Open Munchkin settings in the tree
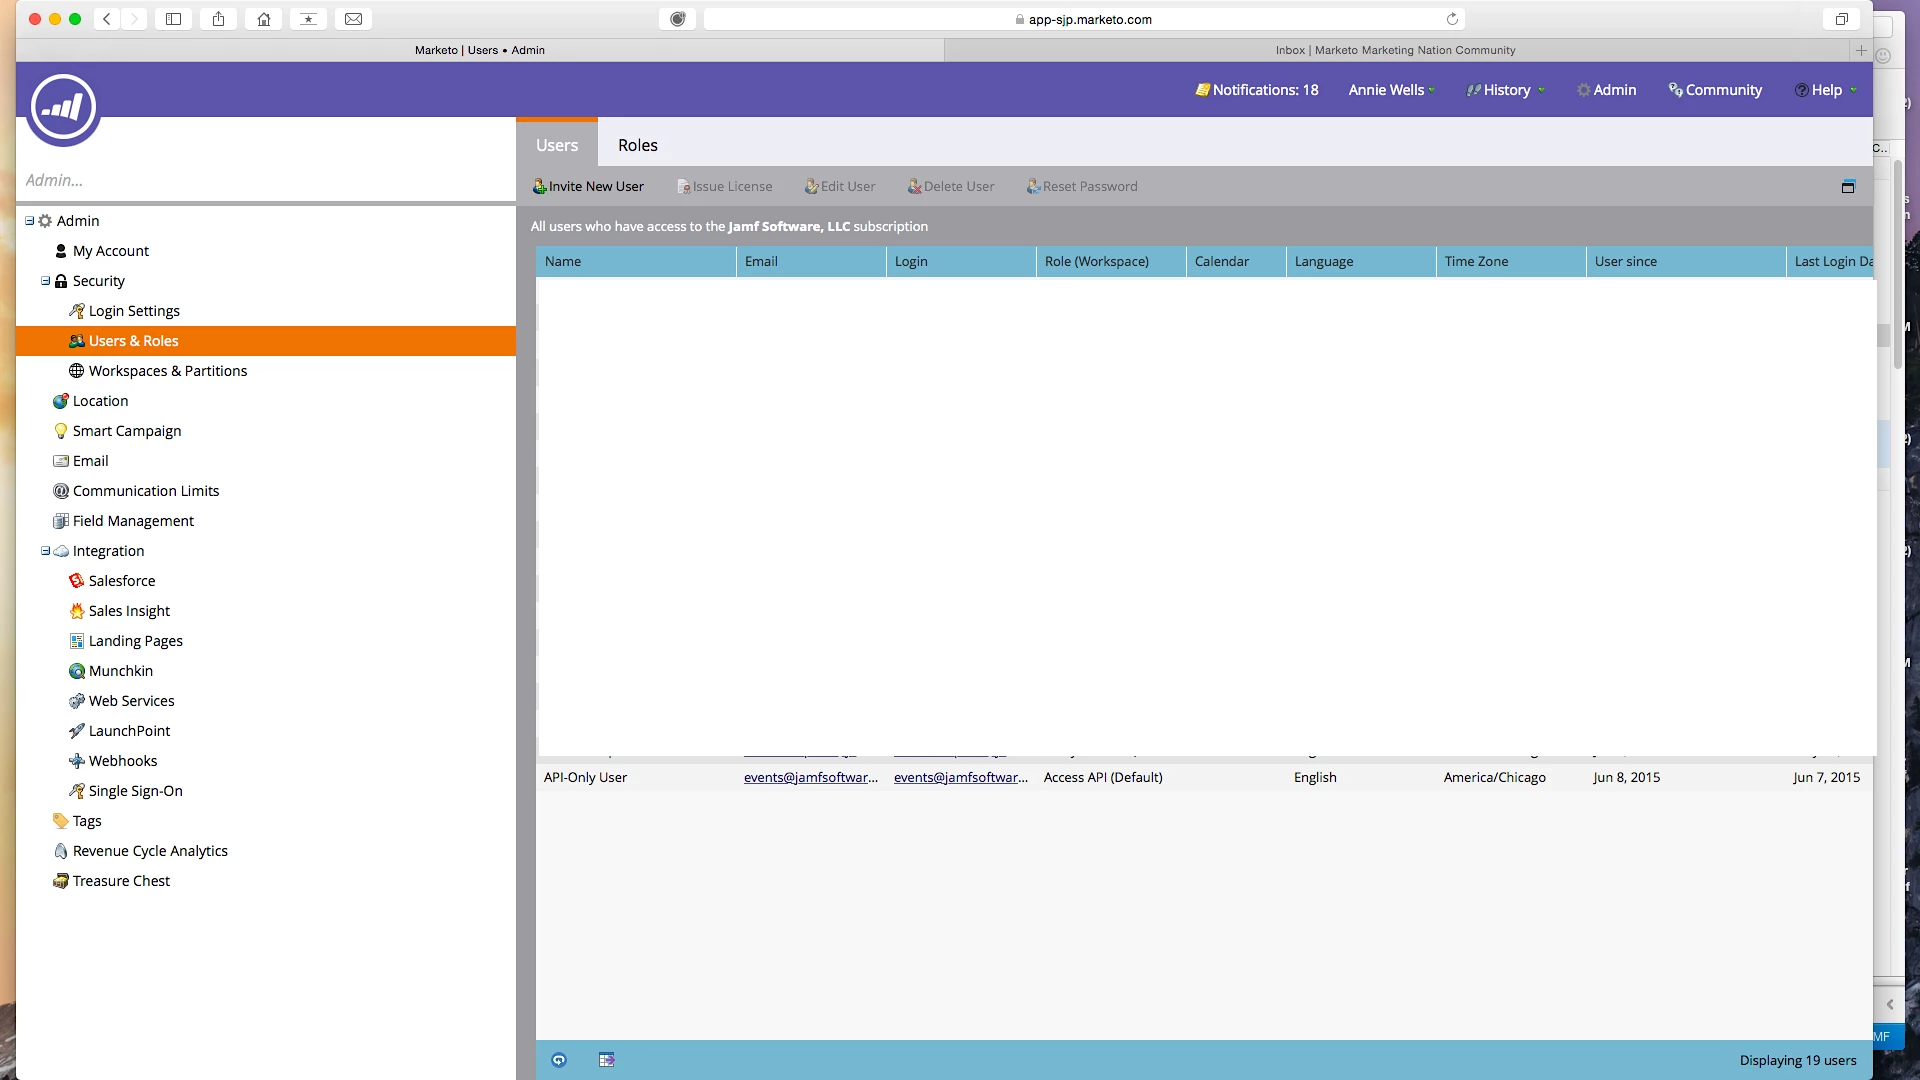1920x1080 pixels. 120,671
